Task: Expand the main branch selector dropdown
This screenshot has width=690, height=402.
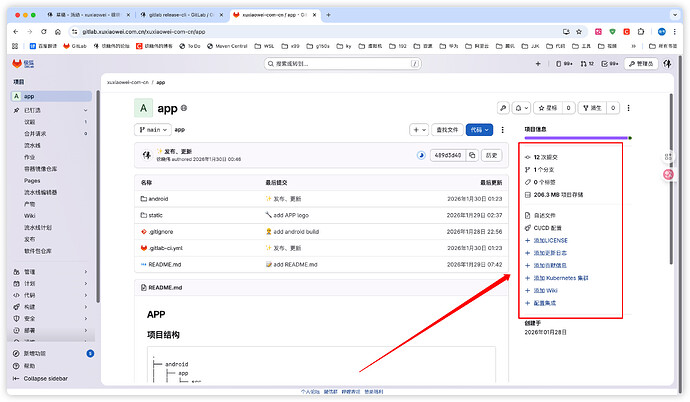Action: click(x=153, y=129)
